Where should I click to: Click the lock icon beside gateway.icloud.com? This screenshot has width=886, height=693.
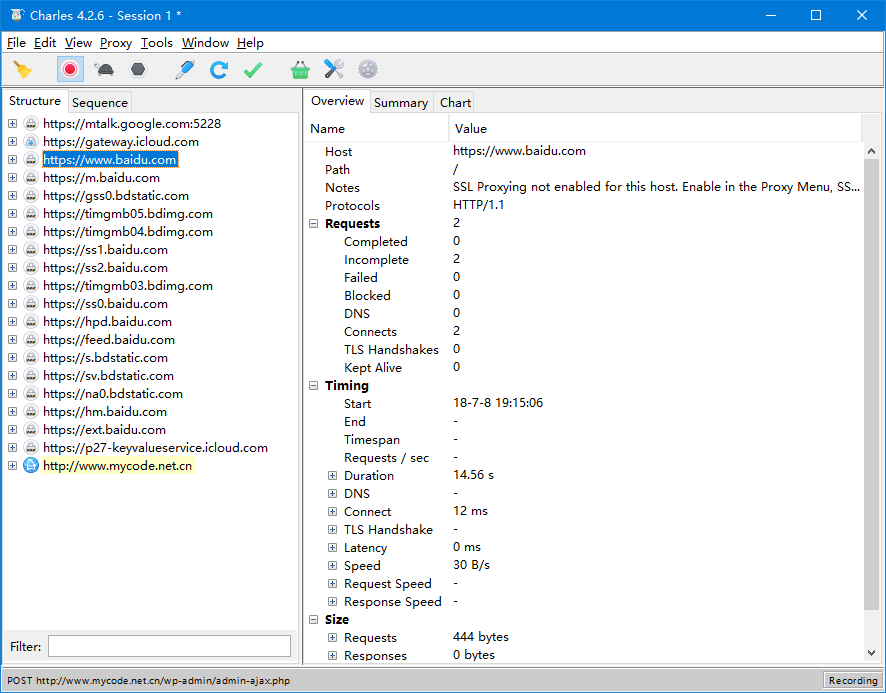[31, 141]
